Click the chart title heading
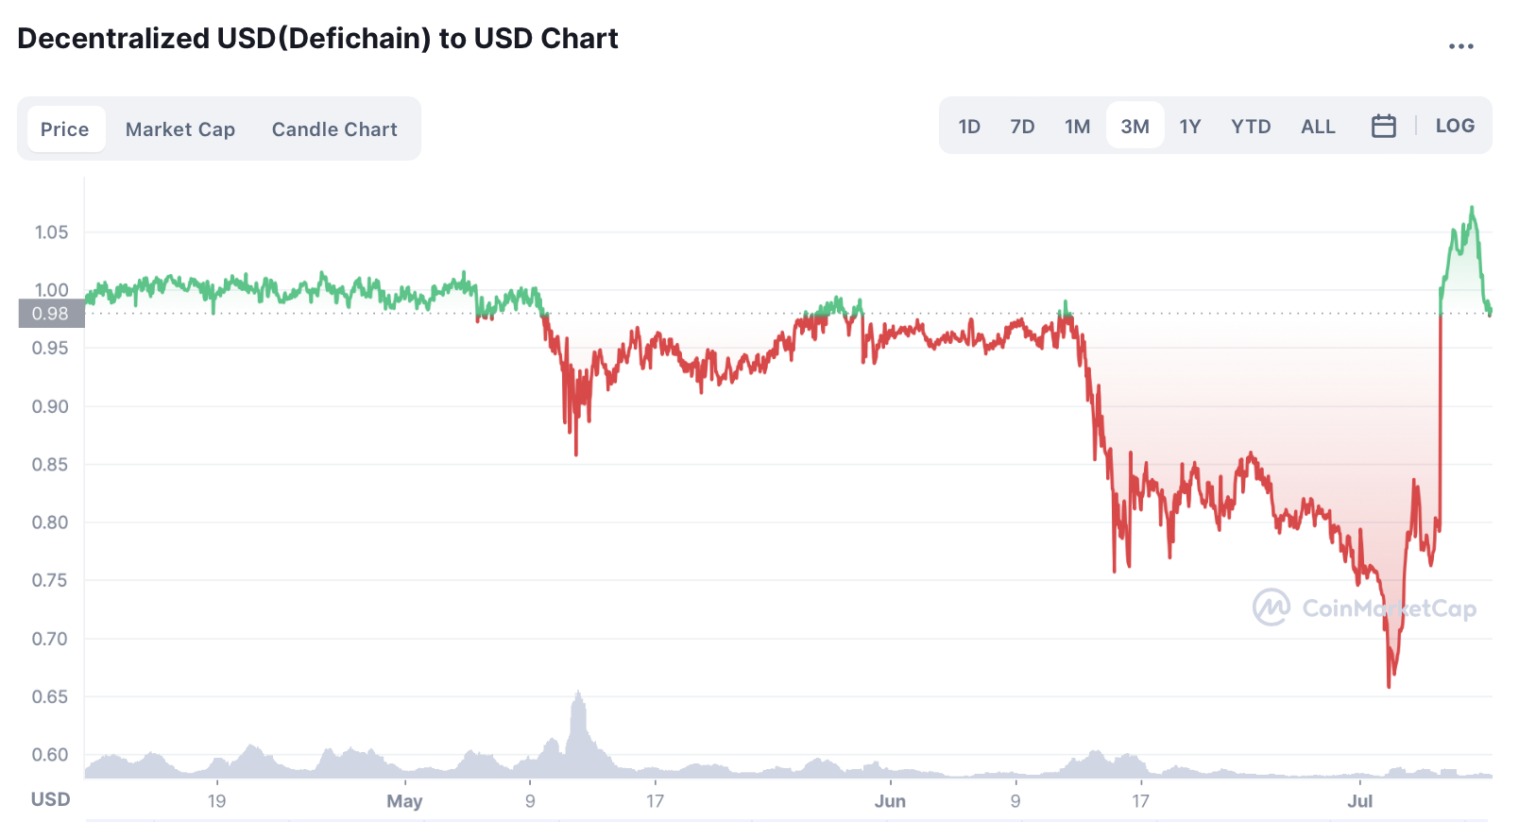 [x=318, y=39]
